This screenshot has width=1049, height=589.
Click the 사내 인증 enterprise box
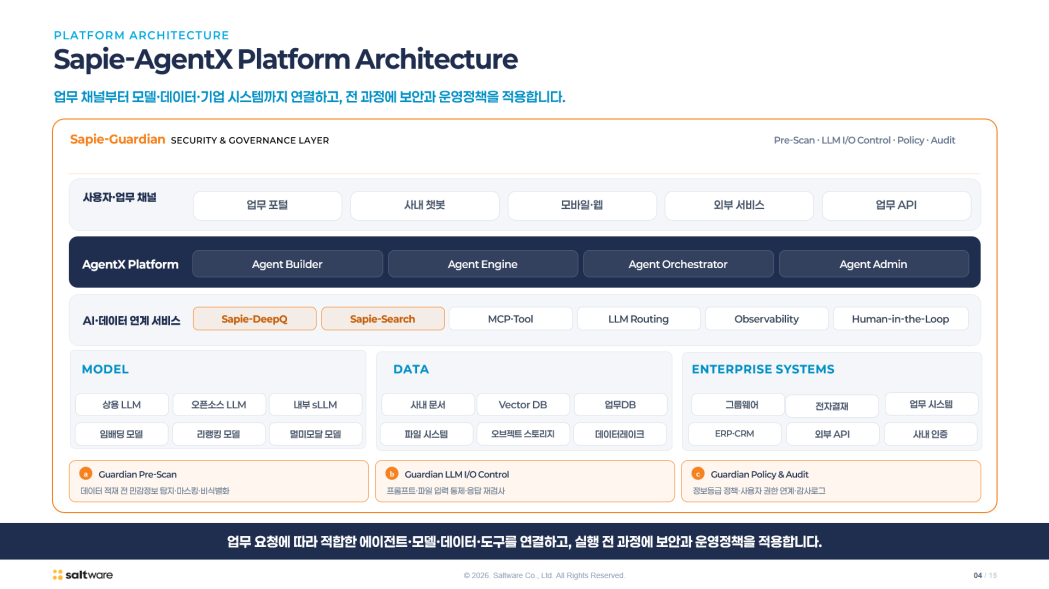pyautogui.click(x=931, y=434)
